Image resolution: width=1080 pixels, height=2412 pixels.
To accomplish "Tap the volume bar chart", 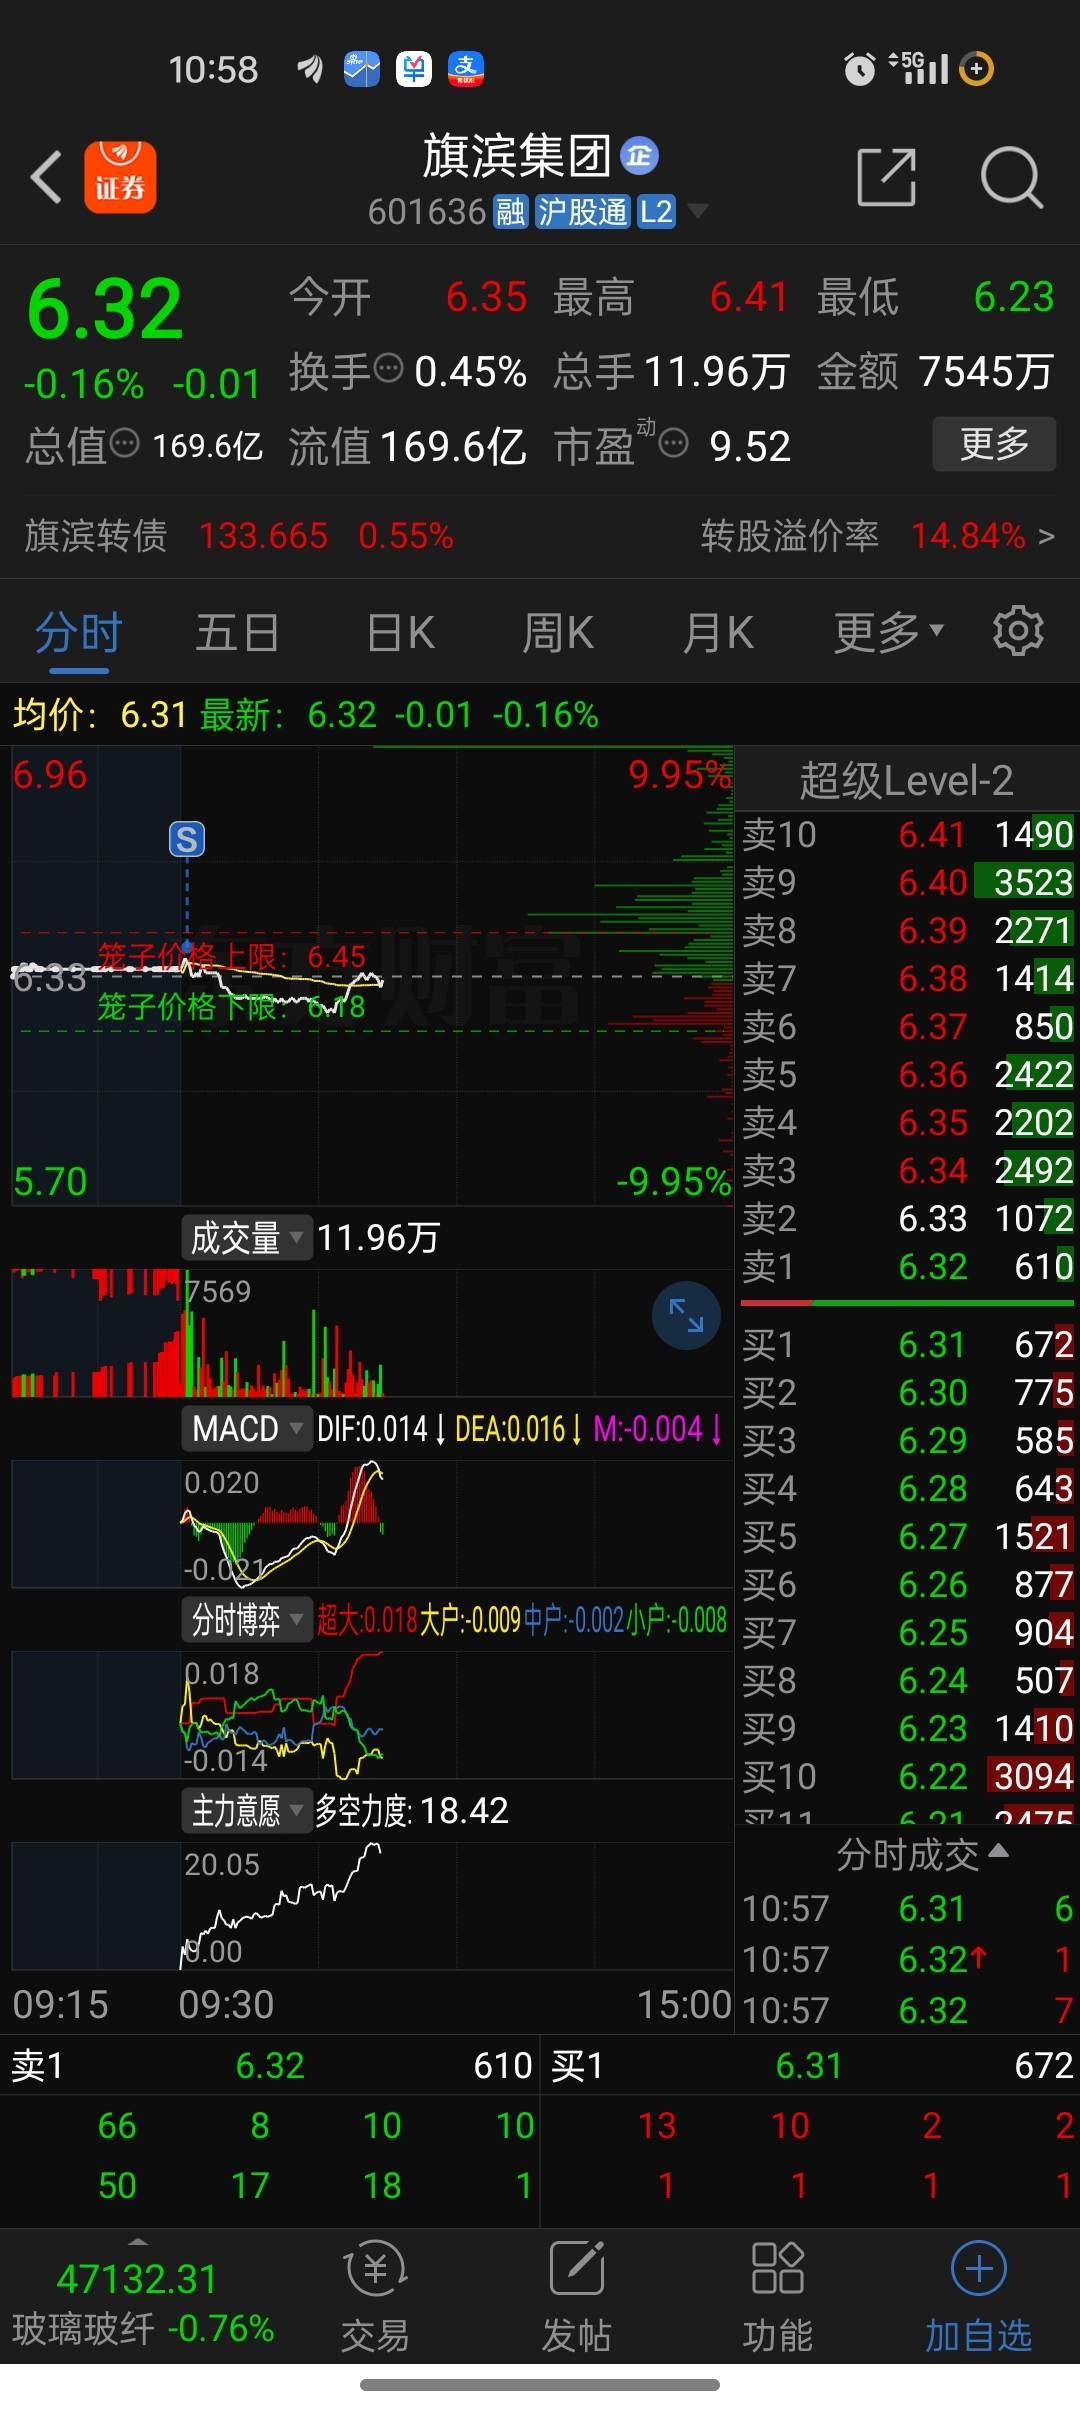I will pos(372,1333).
